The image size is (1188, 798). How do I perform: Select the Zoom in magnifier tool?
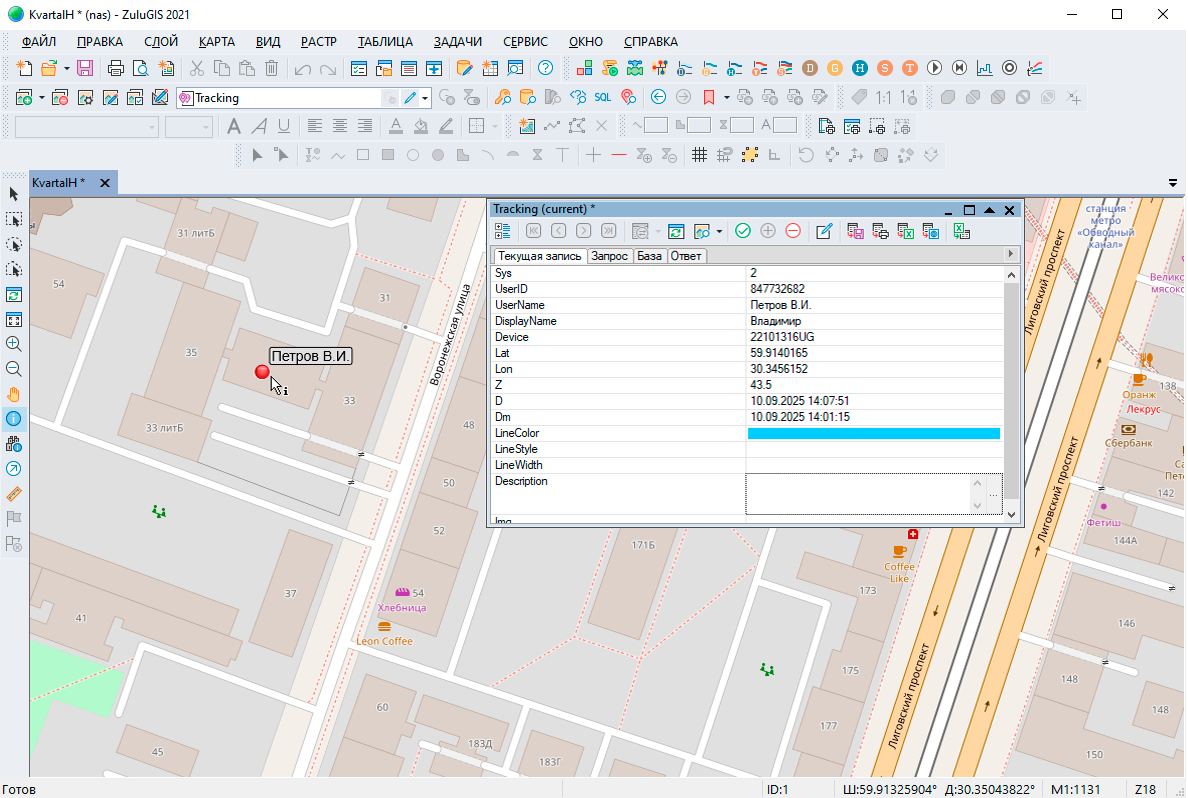(x=14, y=343)
